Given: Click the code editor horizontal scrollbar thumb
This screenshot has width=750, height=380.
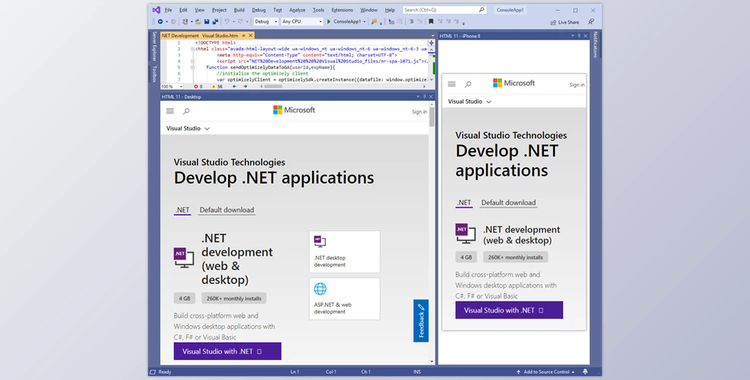Looking at the screenshot, I should (x=273, y=87).
